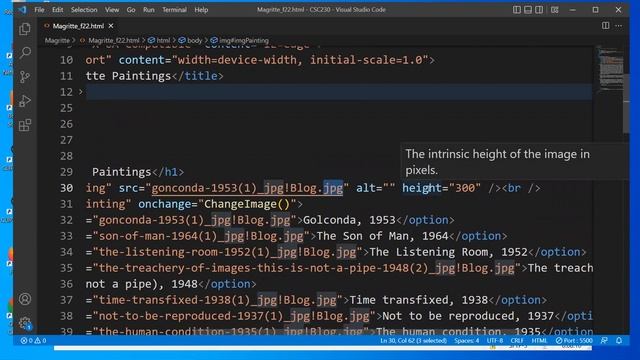Click the body breadcrumb item
640x360 pixels.
(194, 40)
